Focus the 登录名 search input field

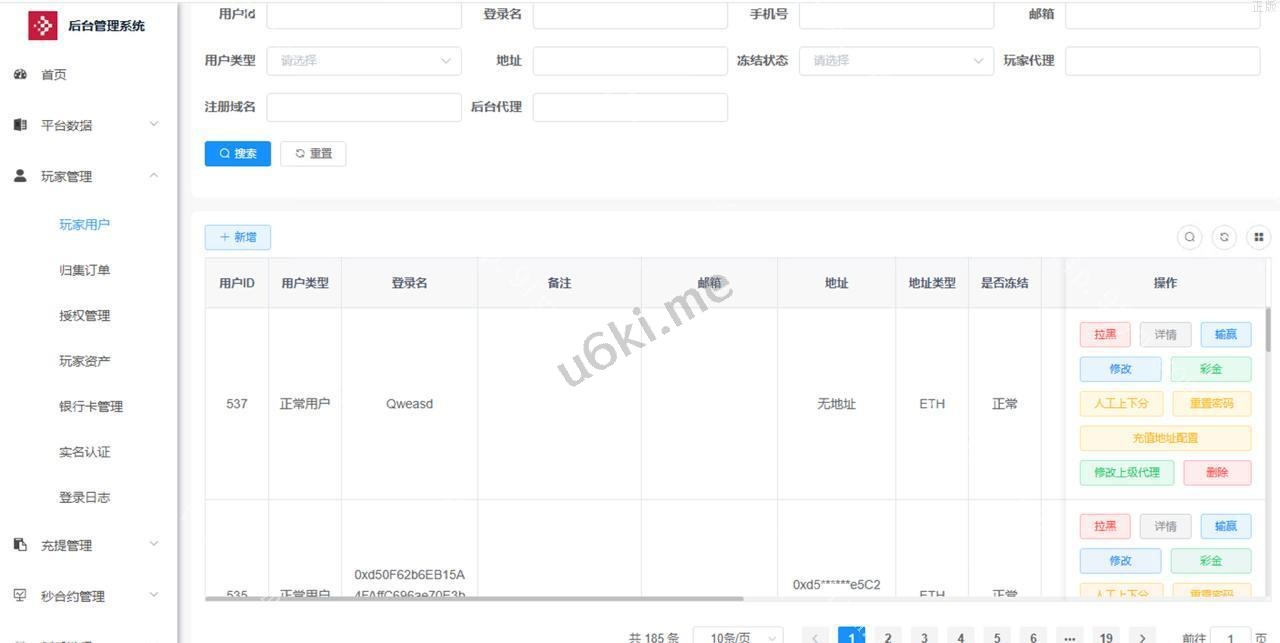(630, 15)
